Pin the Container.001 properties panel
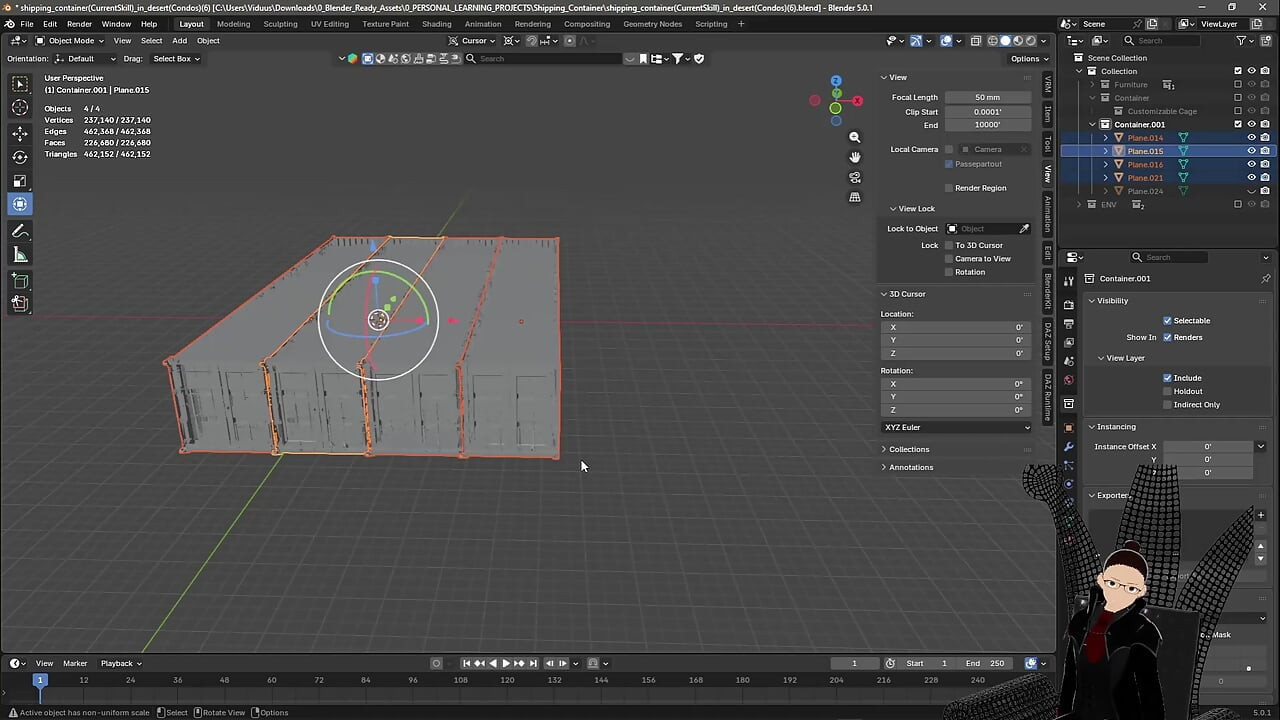The height and width of the screenshot is (720, 1280). (1265, 279)
